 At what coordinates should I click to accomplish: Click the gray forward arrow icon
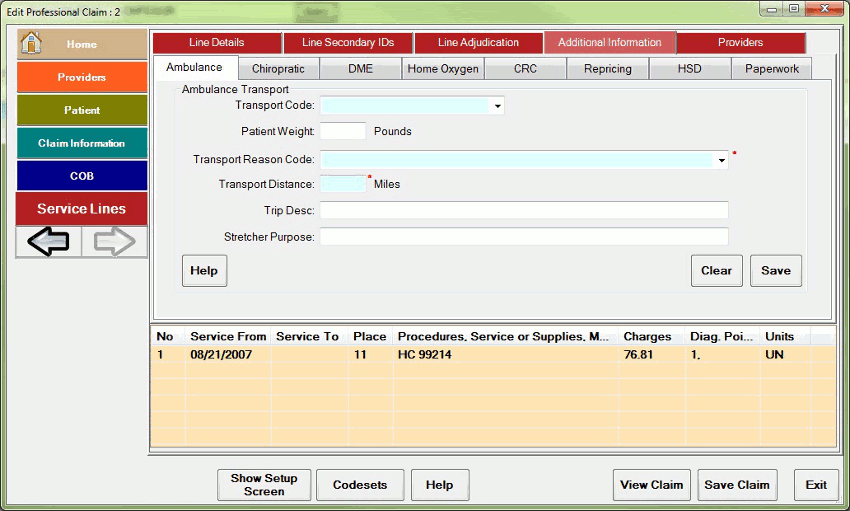tap(114, 242)
